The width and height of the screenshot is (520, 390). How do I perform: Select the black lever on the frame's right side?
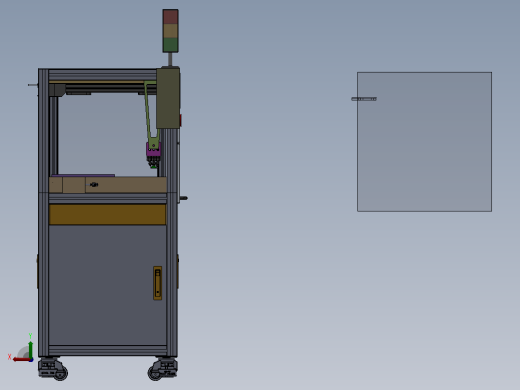click(x=183, y=198)
